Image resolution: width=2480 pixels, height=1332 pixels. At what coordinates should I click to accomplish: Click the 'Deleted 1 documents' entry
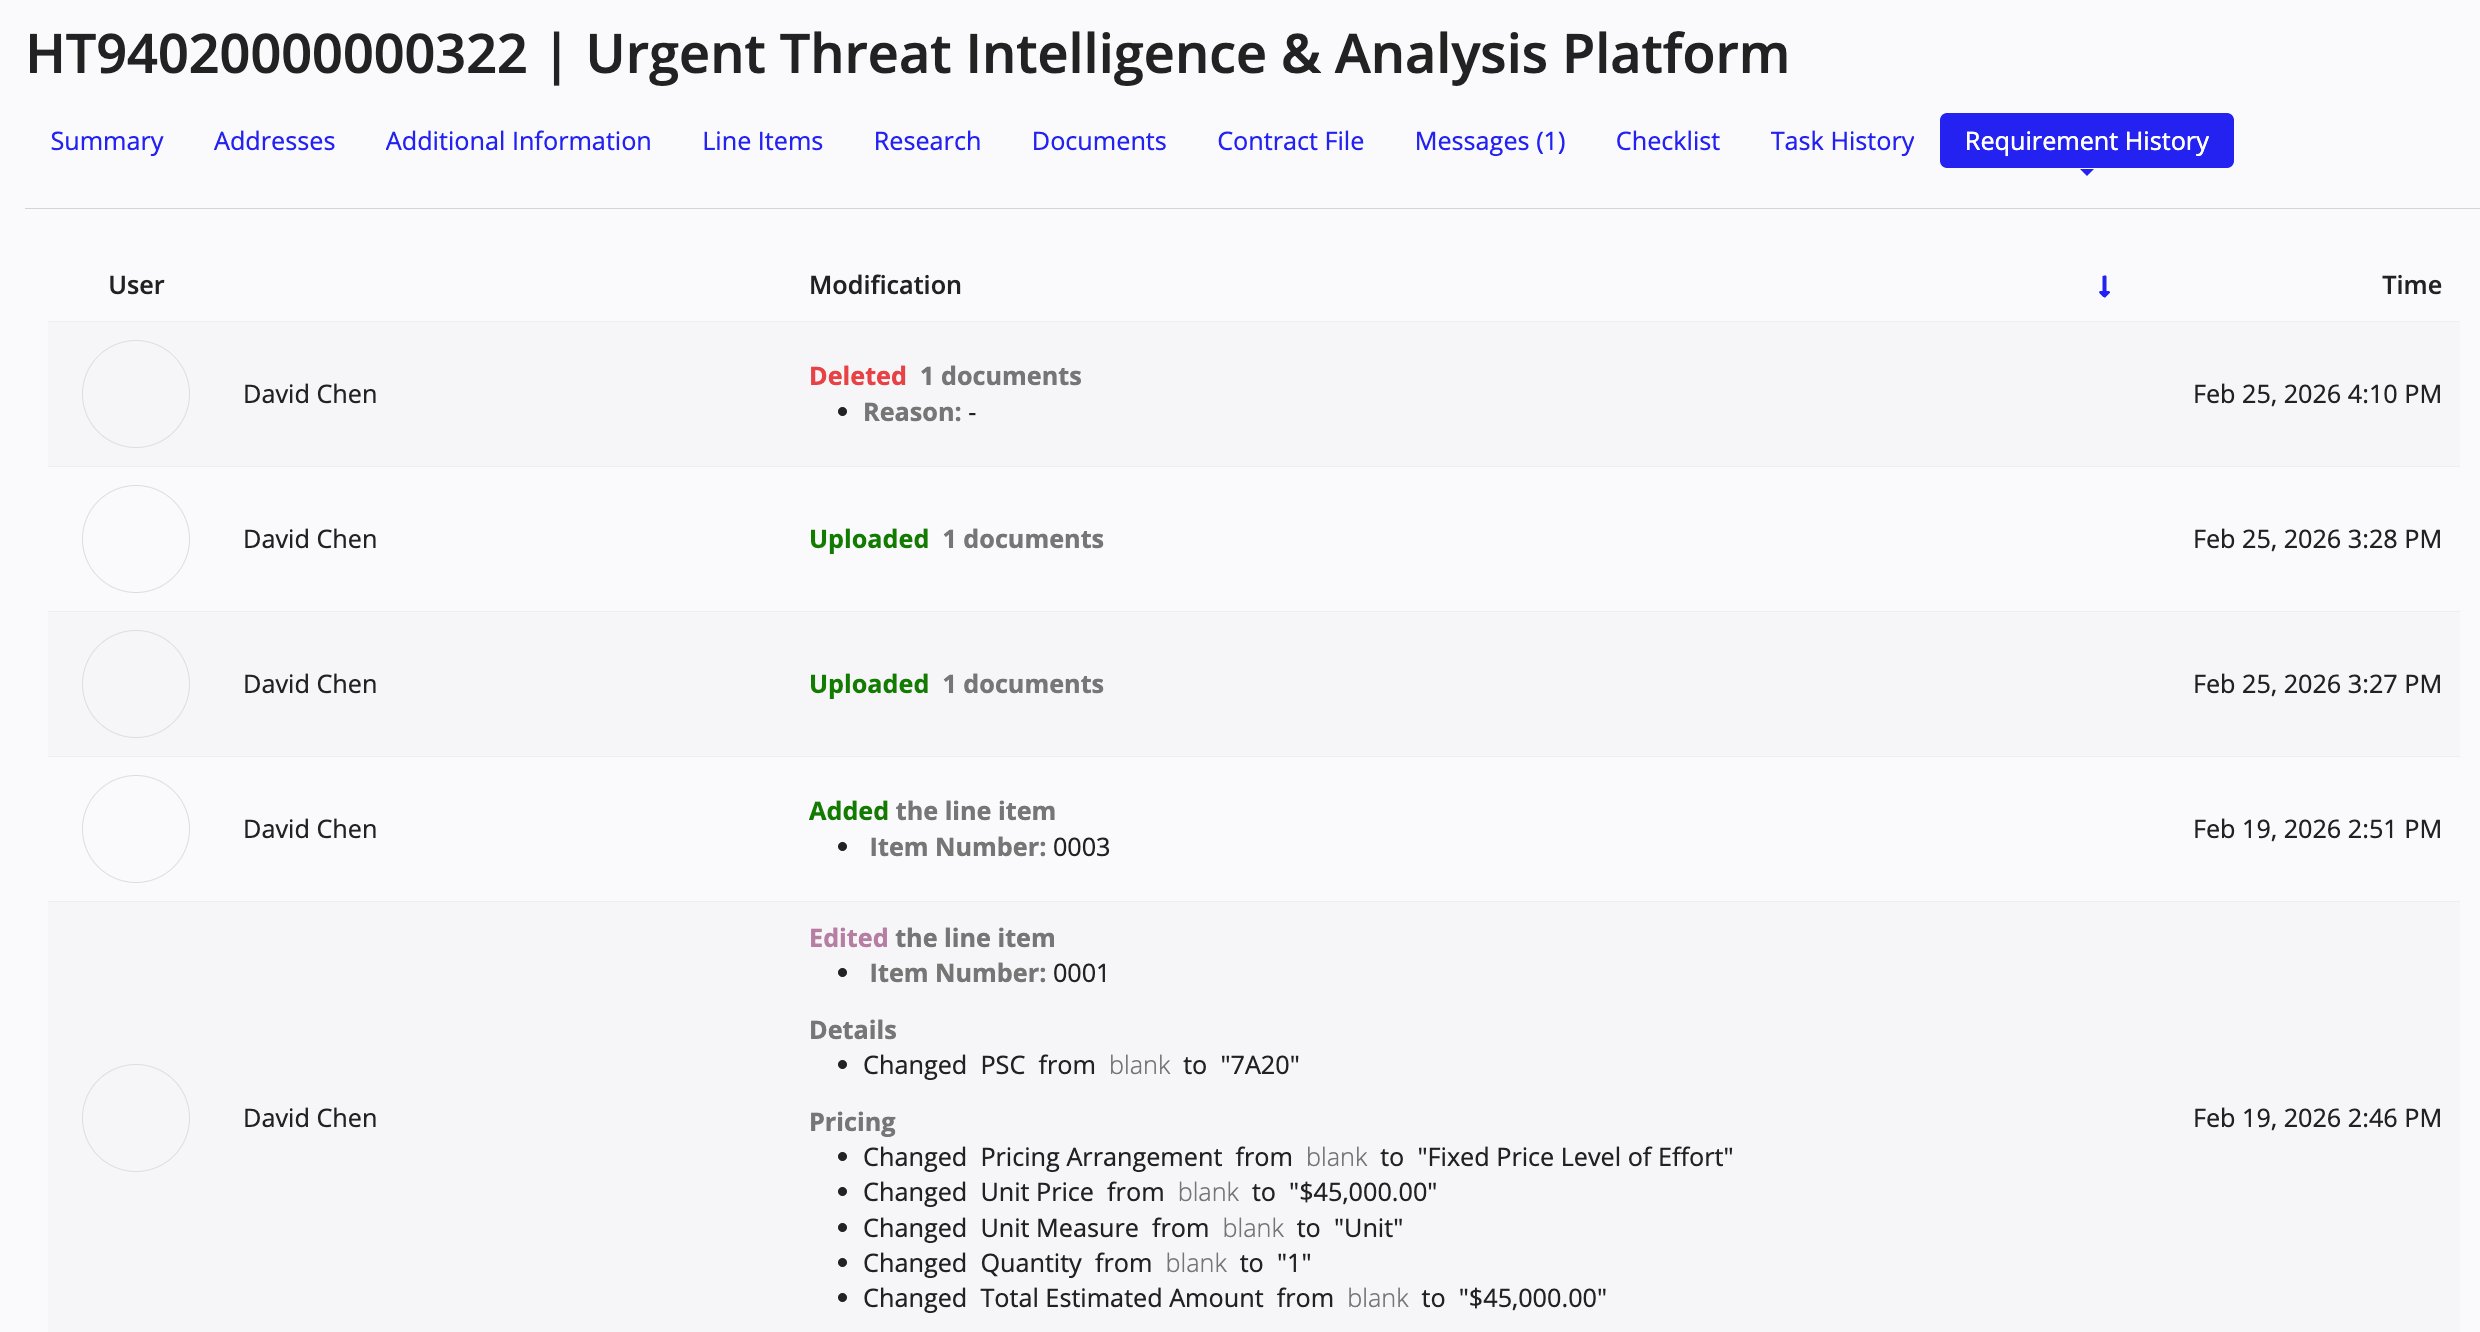945,376
